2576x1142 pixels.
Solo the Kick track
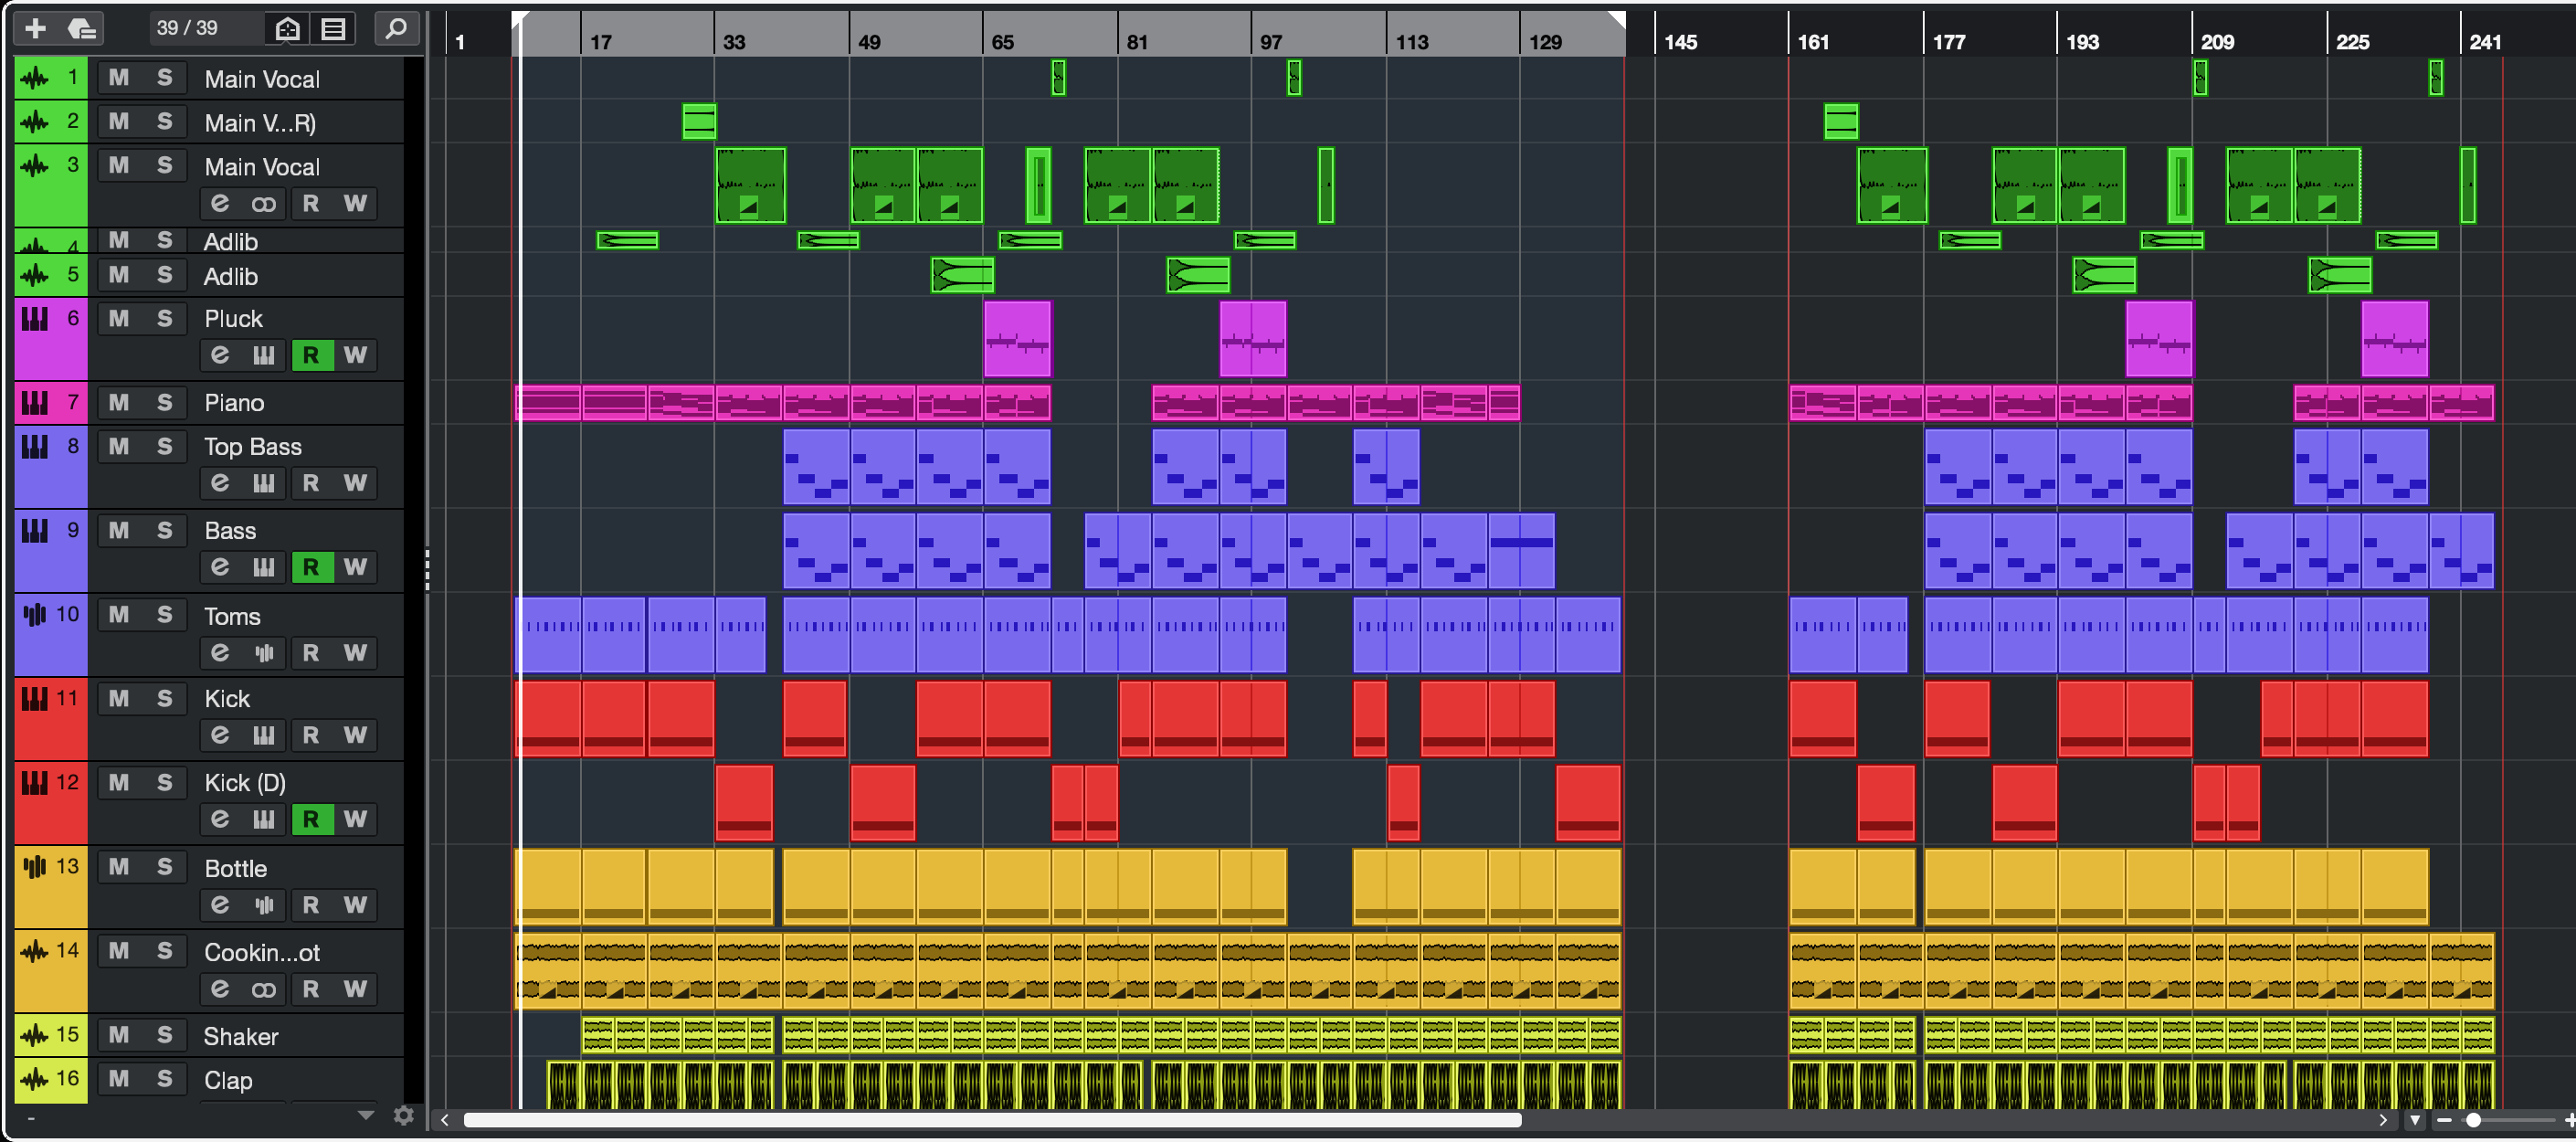click(165, 698)
